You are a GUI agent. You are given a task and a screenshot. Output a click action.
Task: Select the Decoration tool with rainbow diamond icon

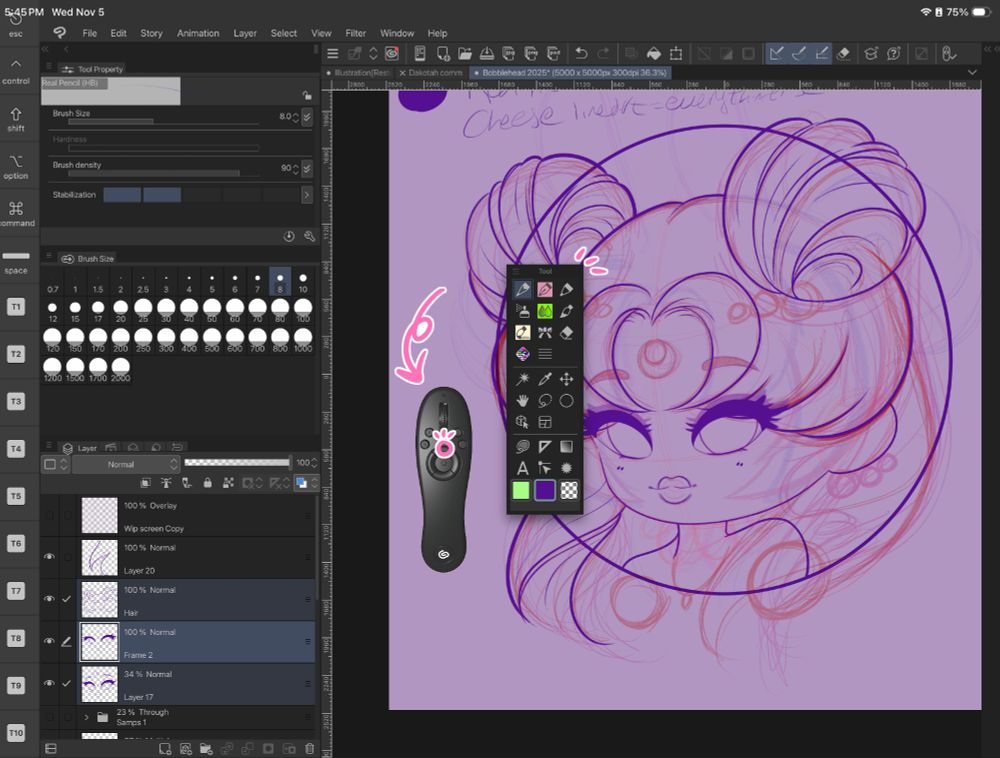[522, 354]
